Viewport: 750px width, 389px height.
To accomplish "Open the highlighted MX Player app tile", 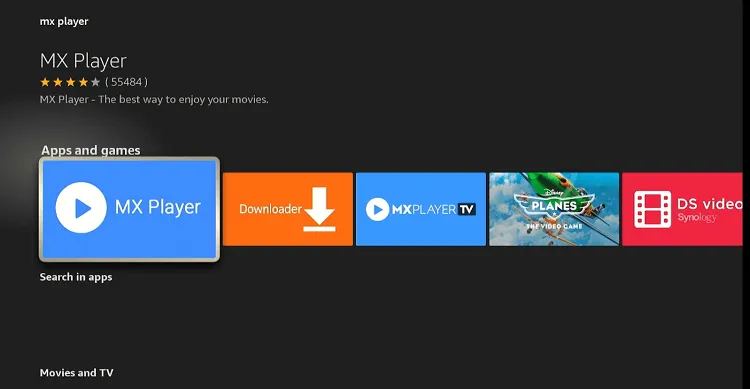I will (x=129, y=209).
